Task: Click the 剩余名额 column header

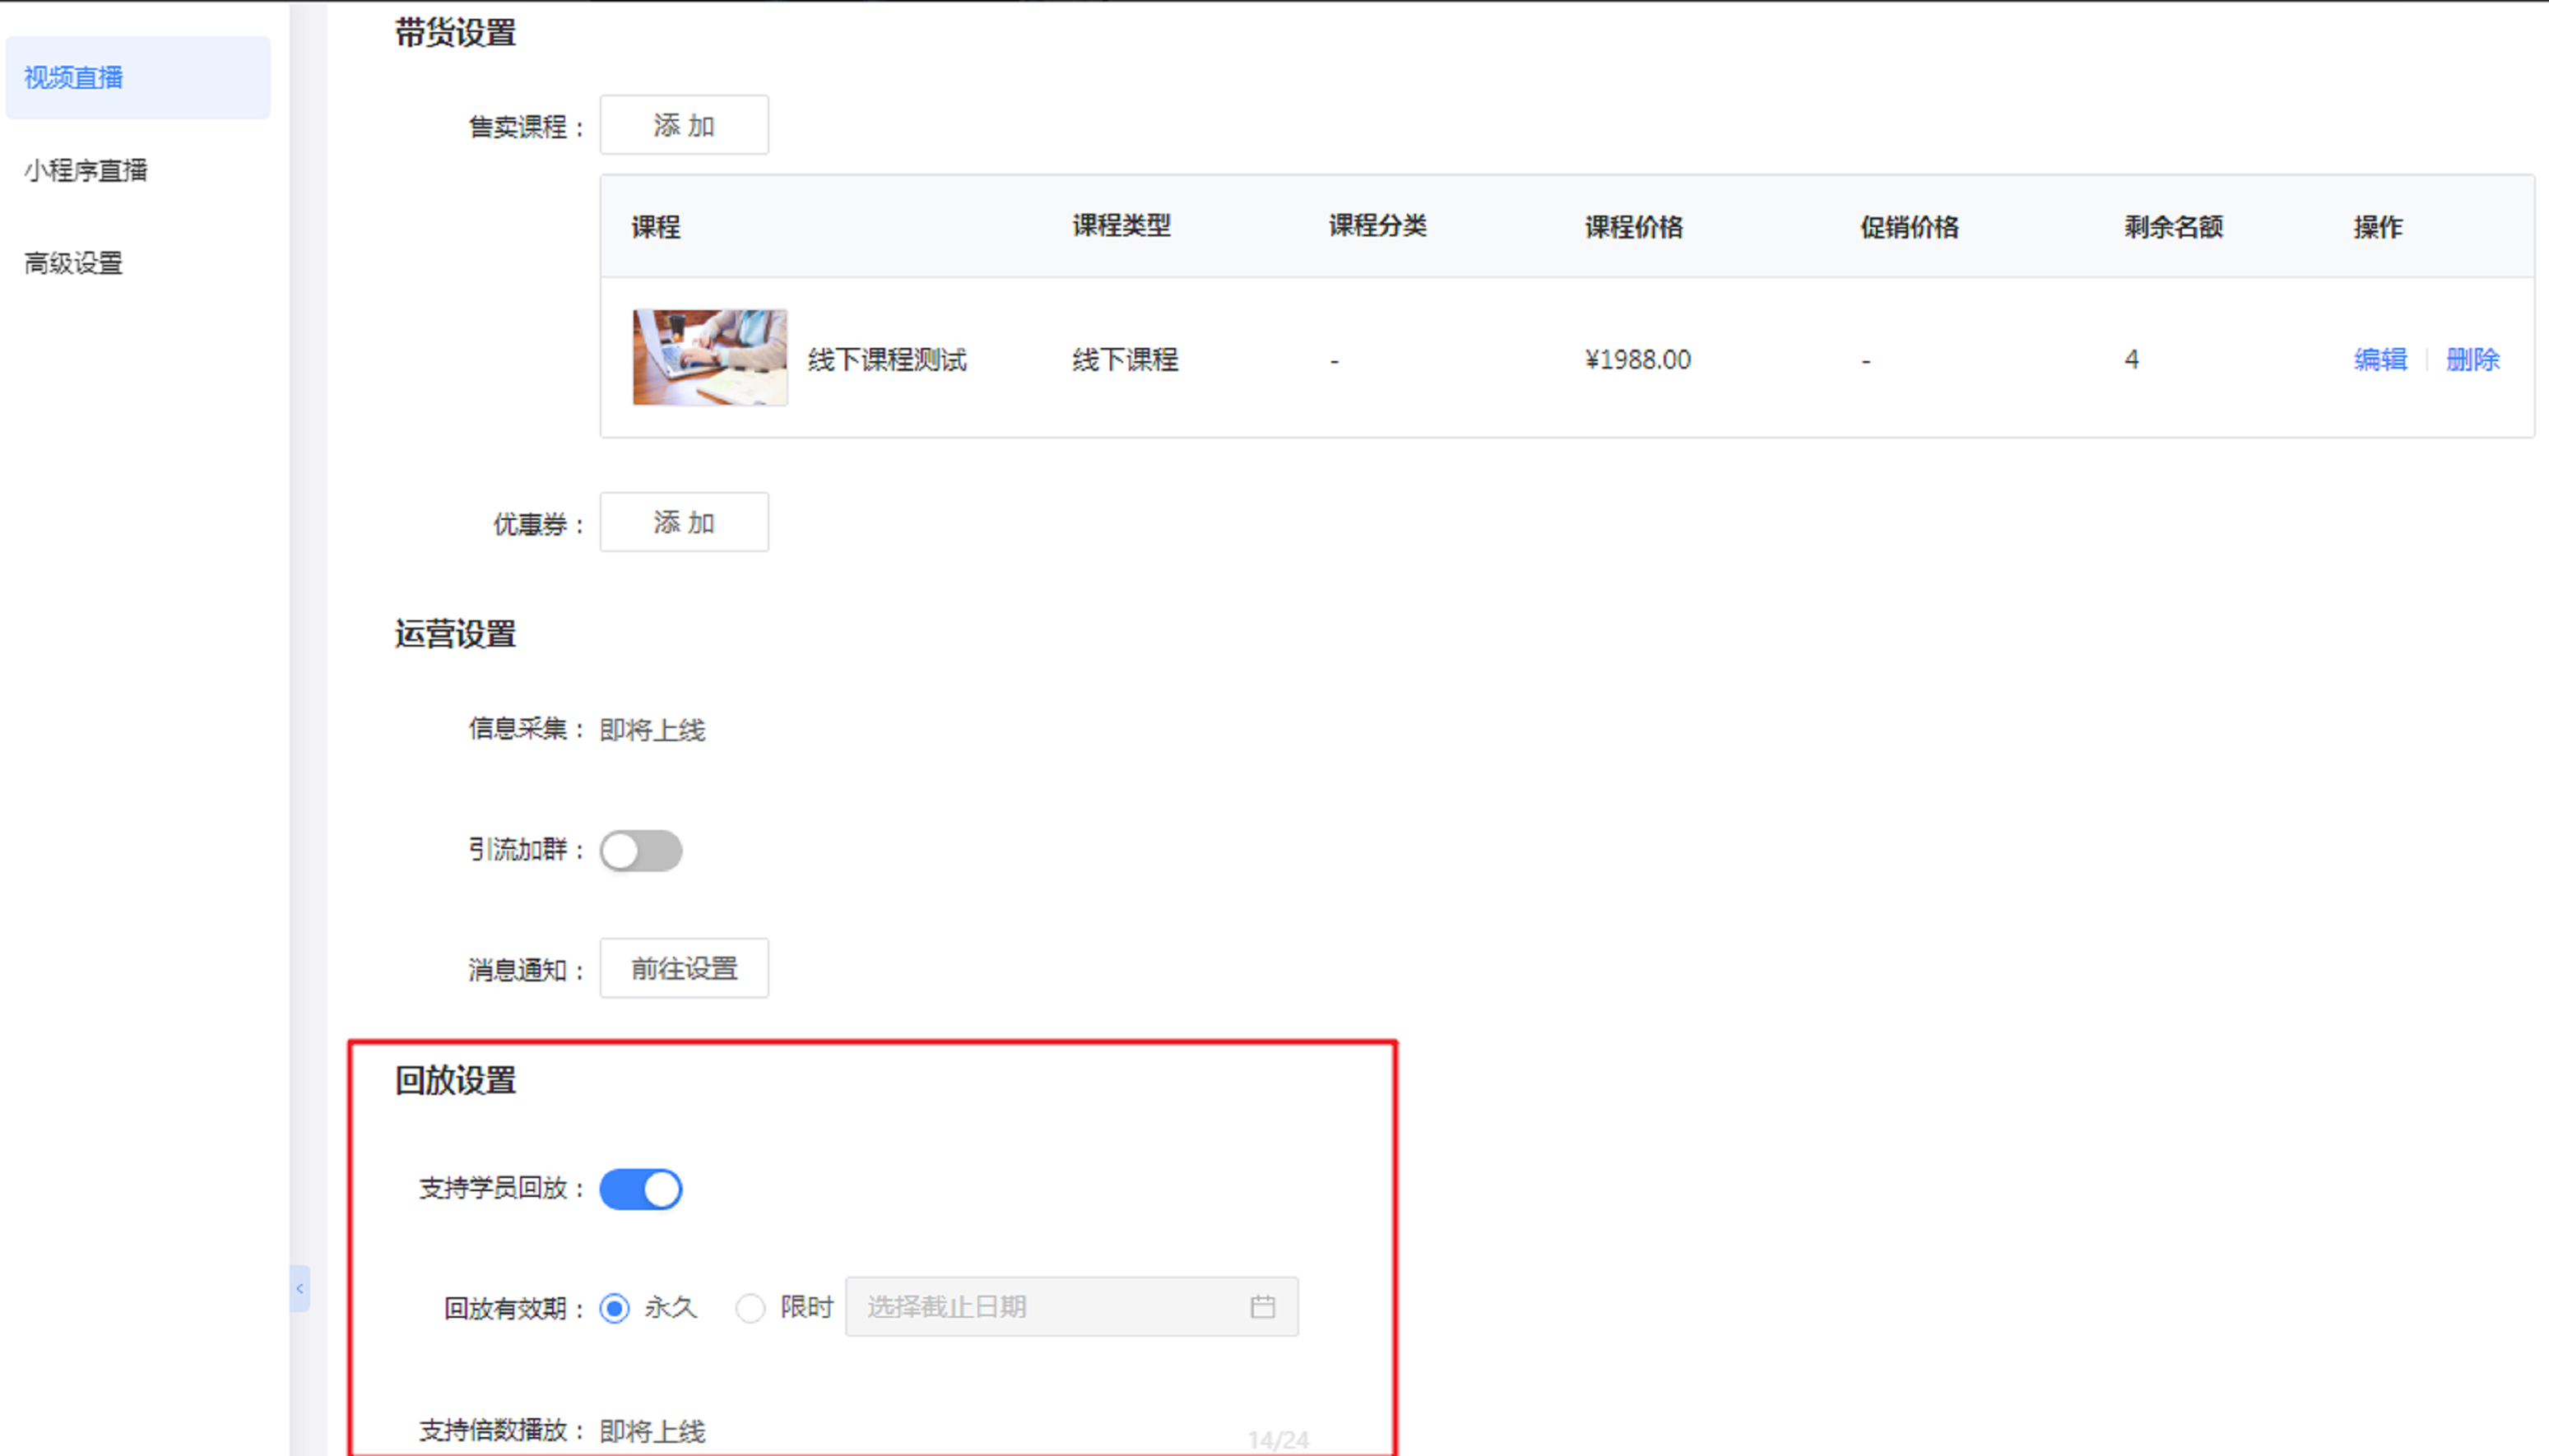Action: coord(2173,227)
